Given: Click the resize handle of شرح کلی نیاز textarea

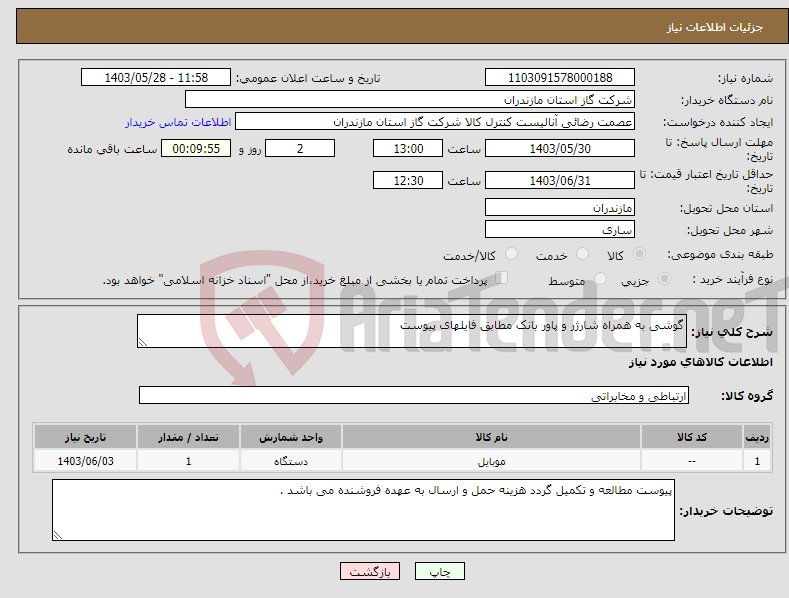Looking at the screenshot, I should 142,342.
